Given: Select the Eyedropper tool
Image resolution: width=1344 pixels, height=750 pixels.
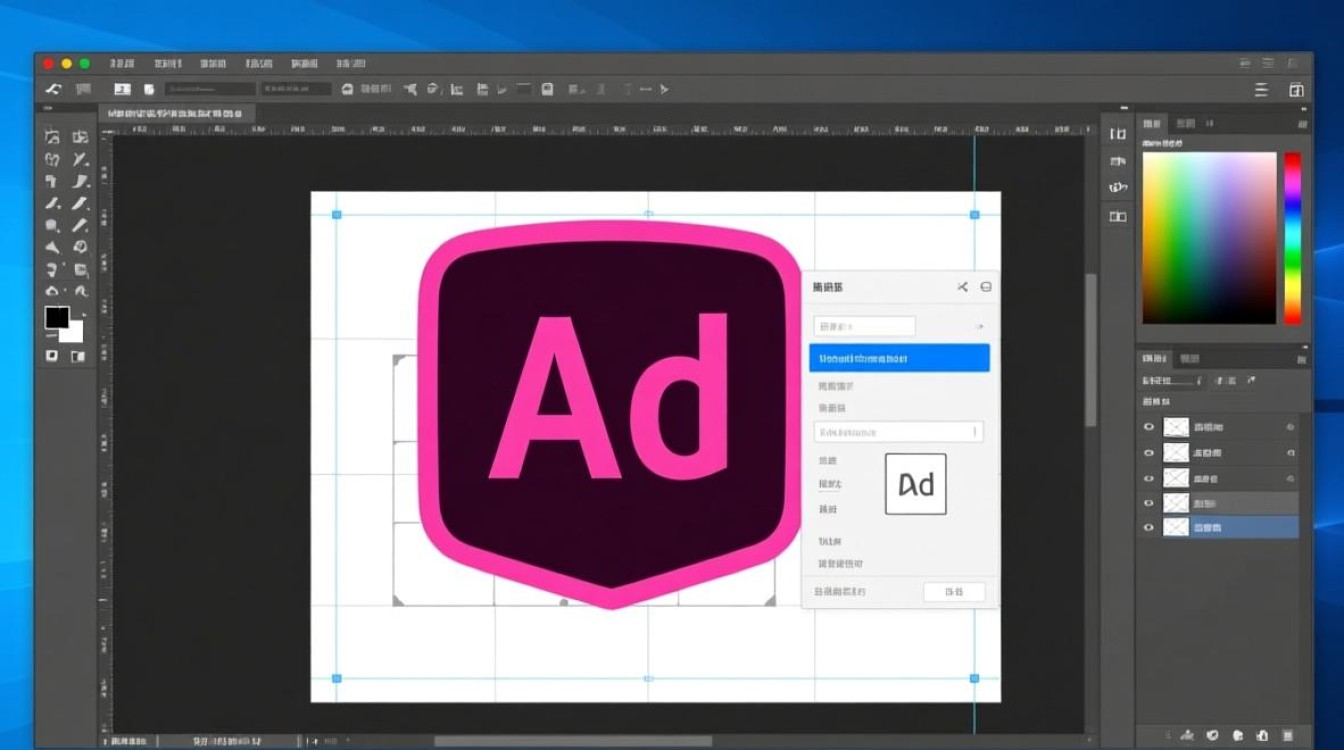Looking at the screenshot, I should [82, 180].
